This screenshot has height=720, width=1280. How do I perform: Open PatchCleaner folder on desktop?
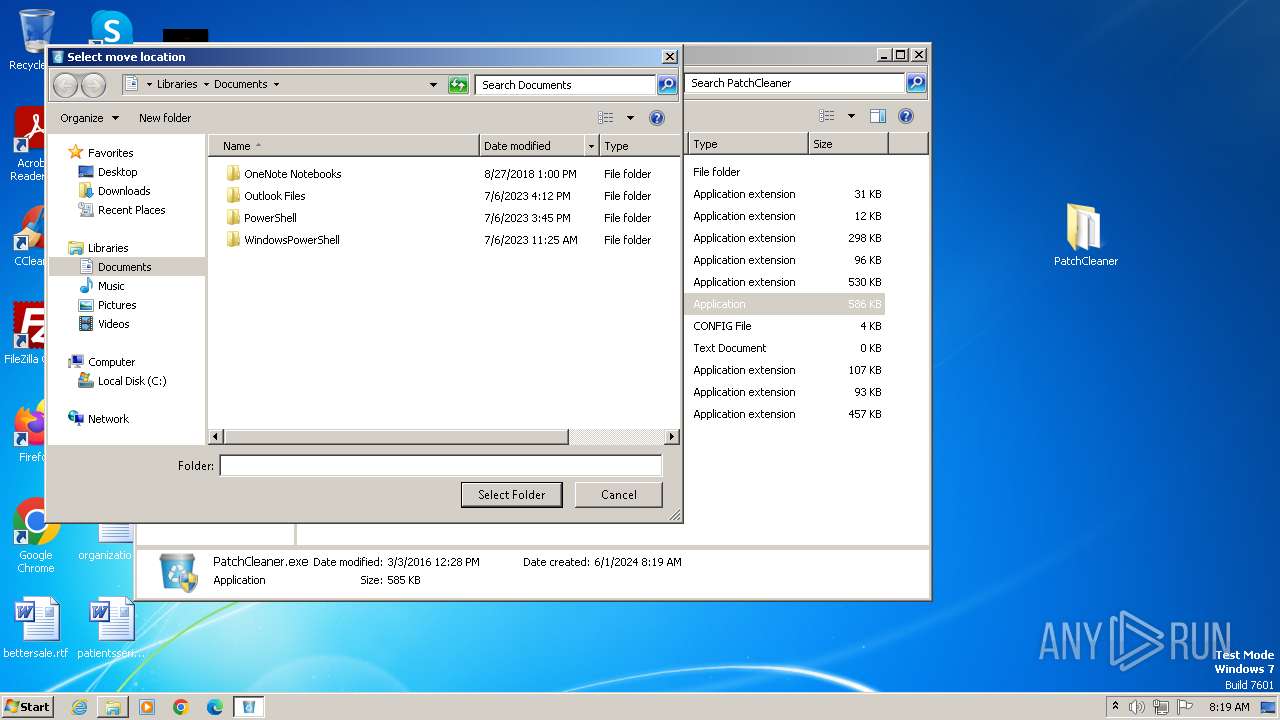1085,235
